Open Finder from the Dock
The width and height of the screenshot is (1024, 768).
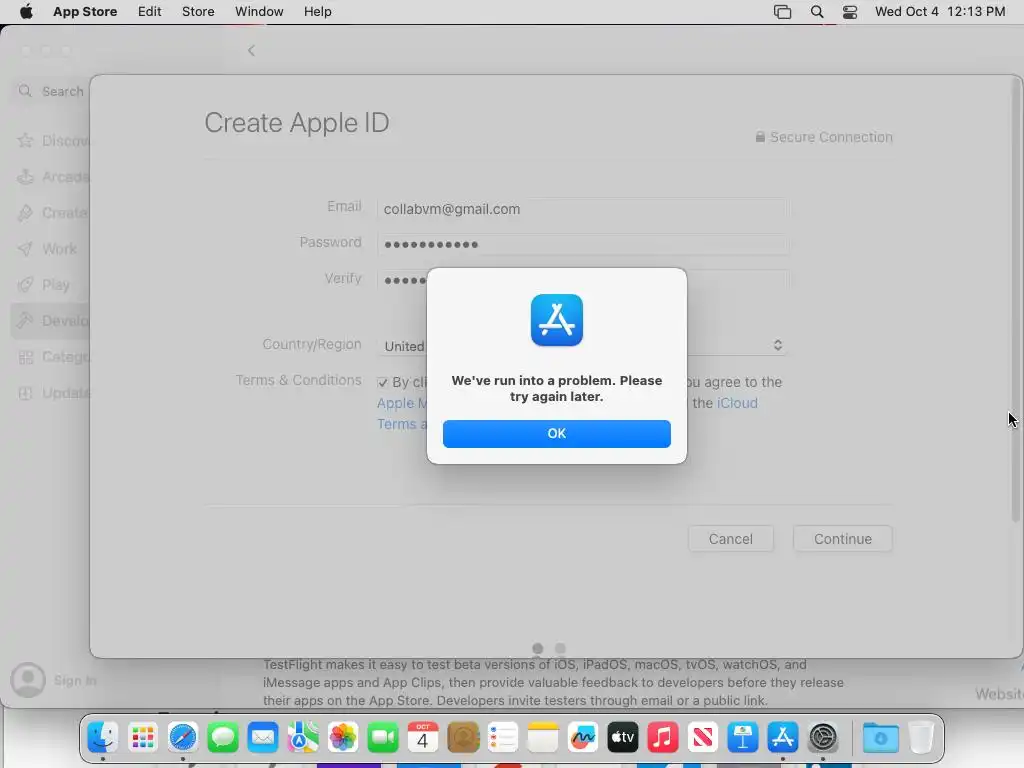coord(103,738)
